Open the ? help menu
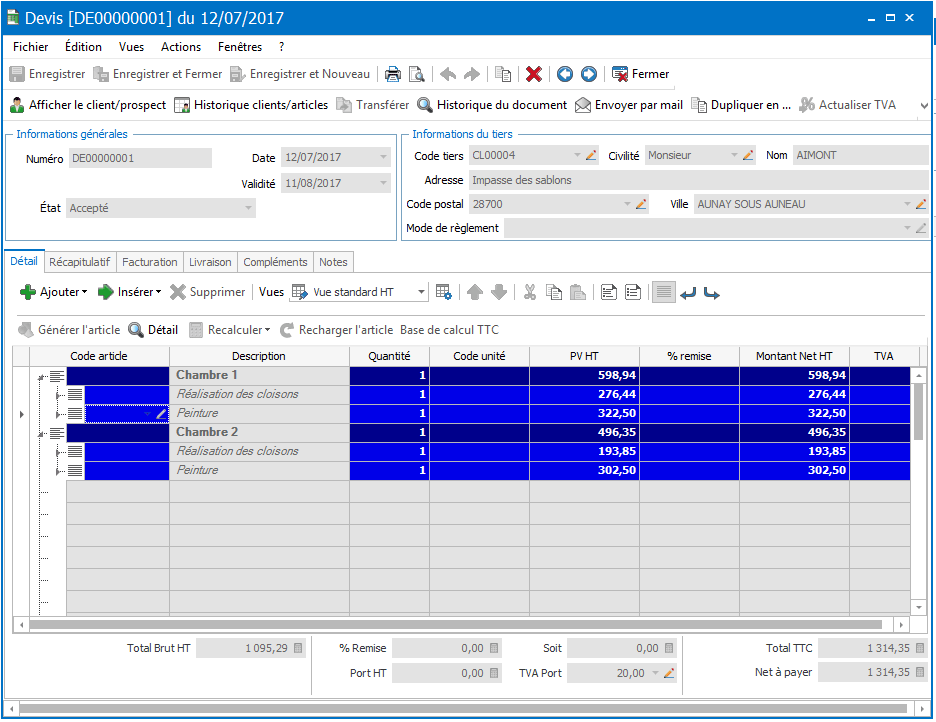936x722 pixels. [281, 47]
